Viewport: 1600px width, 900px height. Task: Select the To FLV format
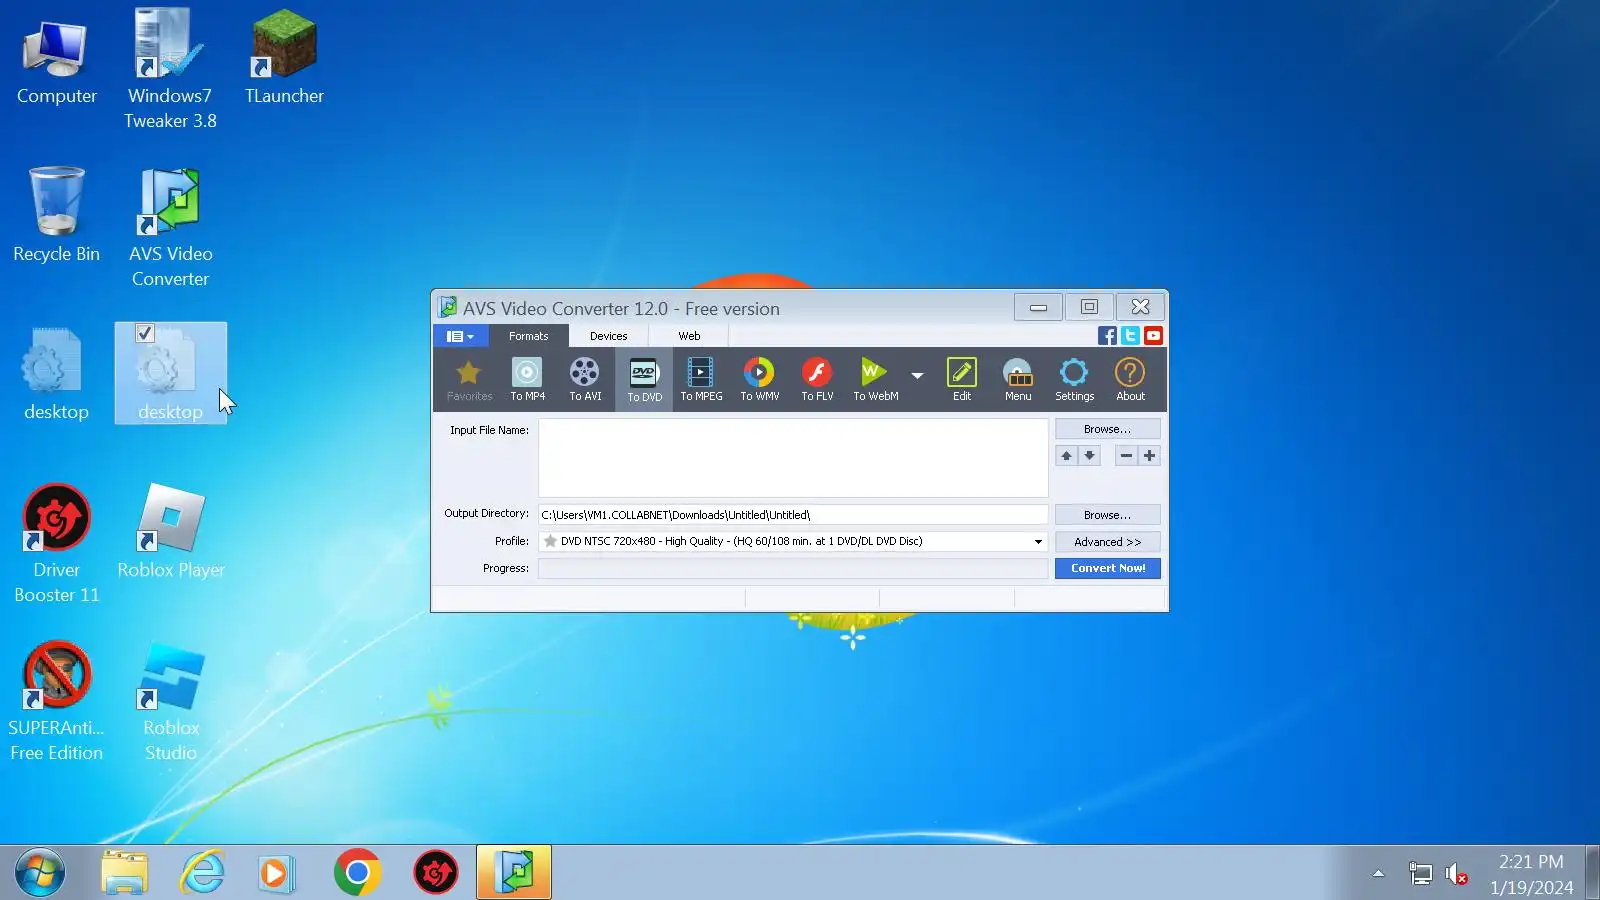pos(817,380)
